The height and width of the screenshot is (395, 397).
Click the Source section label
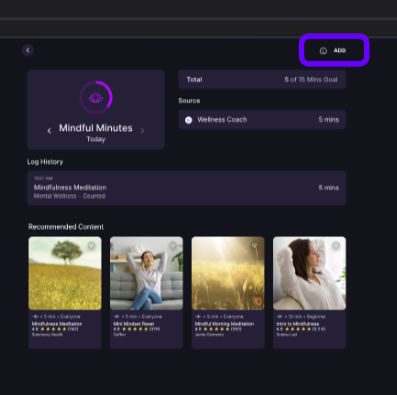click(189, 101)
